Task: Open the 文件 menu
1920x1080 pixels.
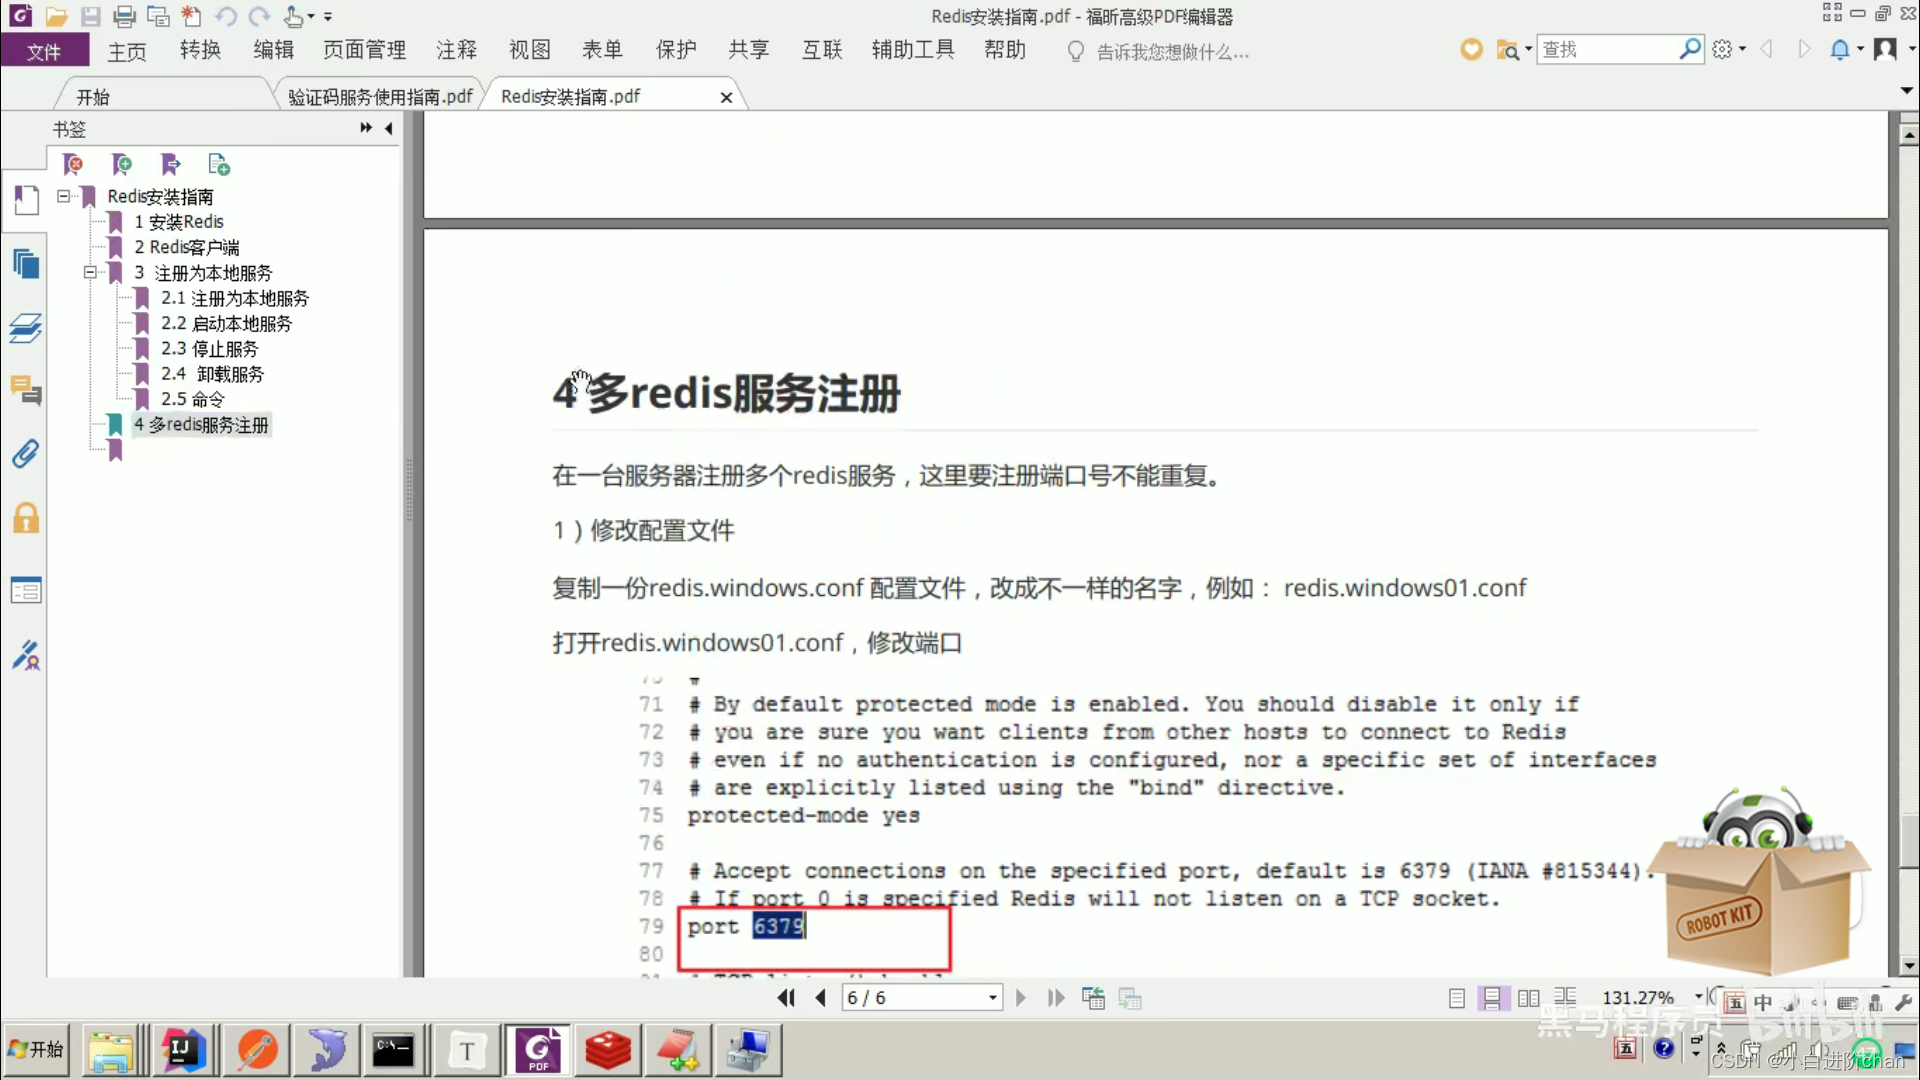Action: click(x=44, y=51)
